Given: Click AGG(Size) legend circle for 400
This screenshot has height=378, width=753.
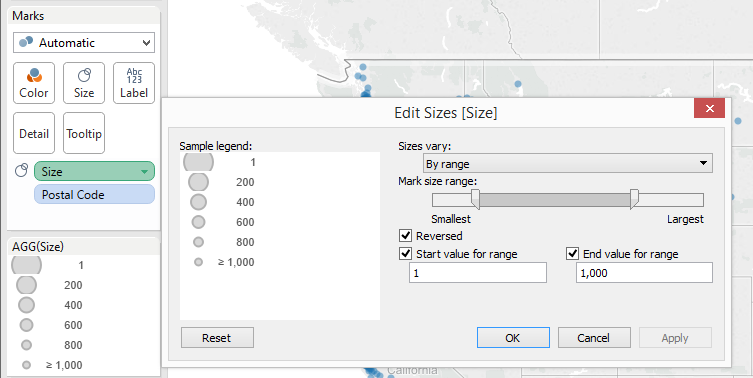Looking at the screenshot, I should [26, 305].
